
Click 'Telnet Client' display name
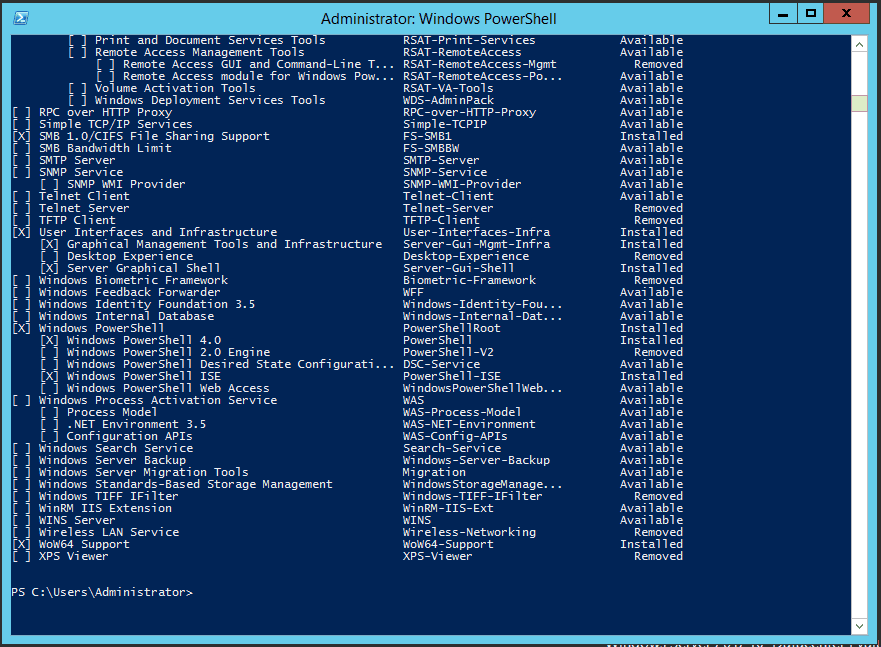click(x=84, y=196)
